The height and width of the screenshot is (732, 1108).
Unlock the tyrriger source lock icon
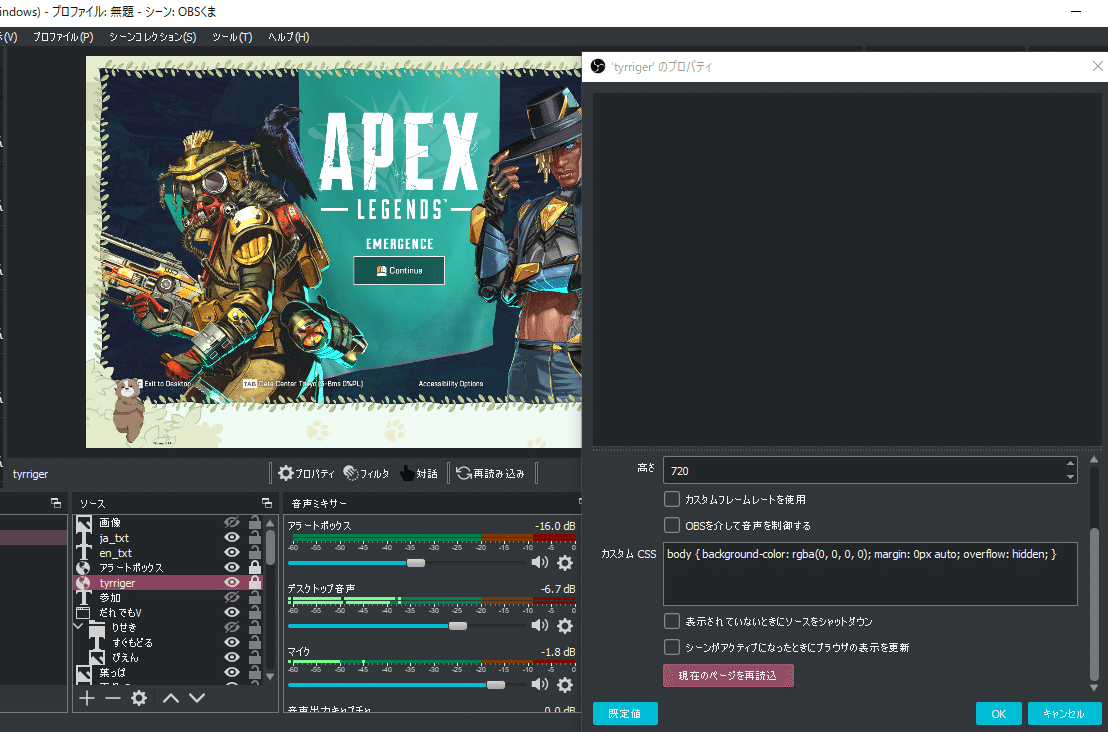pos(254,582)
